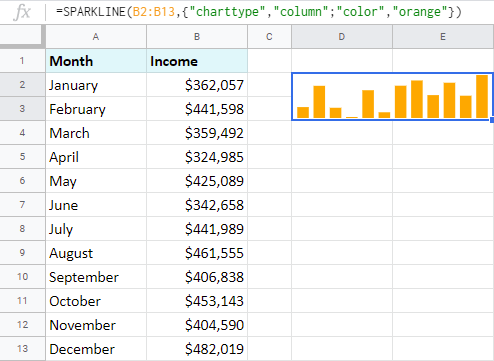Select the $362,057 cell

pos(197,85)
